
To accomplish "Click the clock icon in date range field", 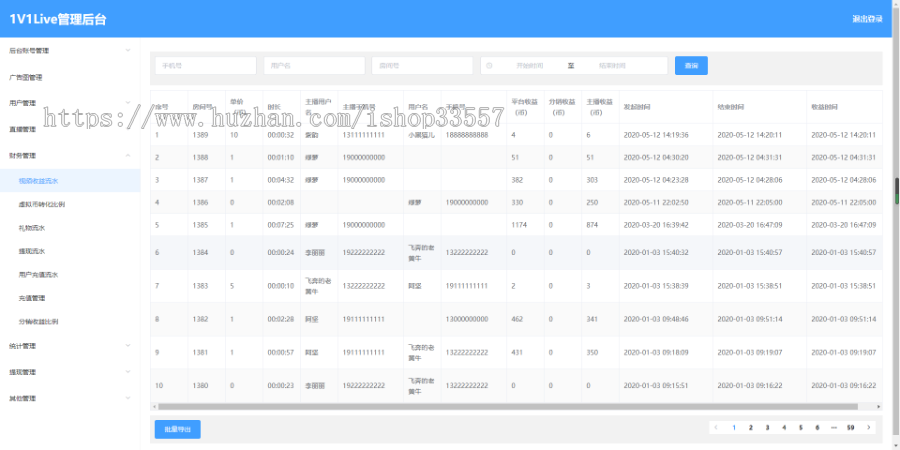I will coord(490,65).
